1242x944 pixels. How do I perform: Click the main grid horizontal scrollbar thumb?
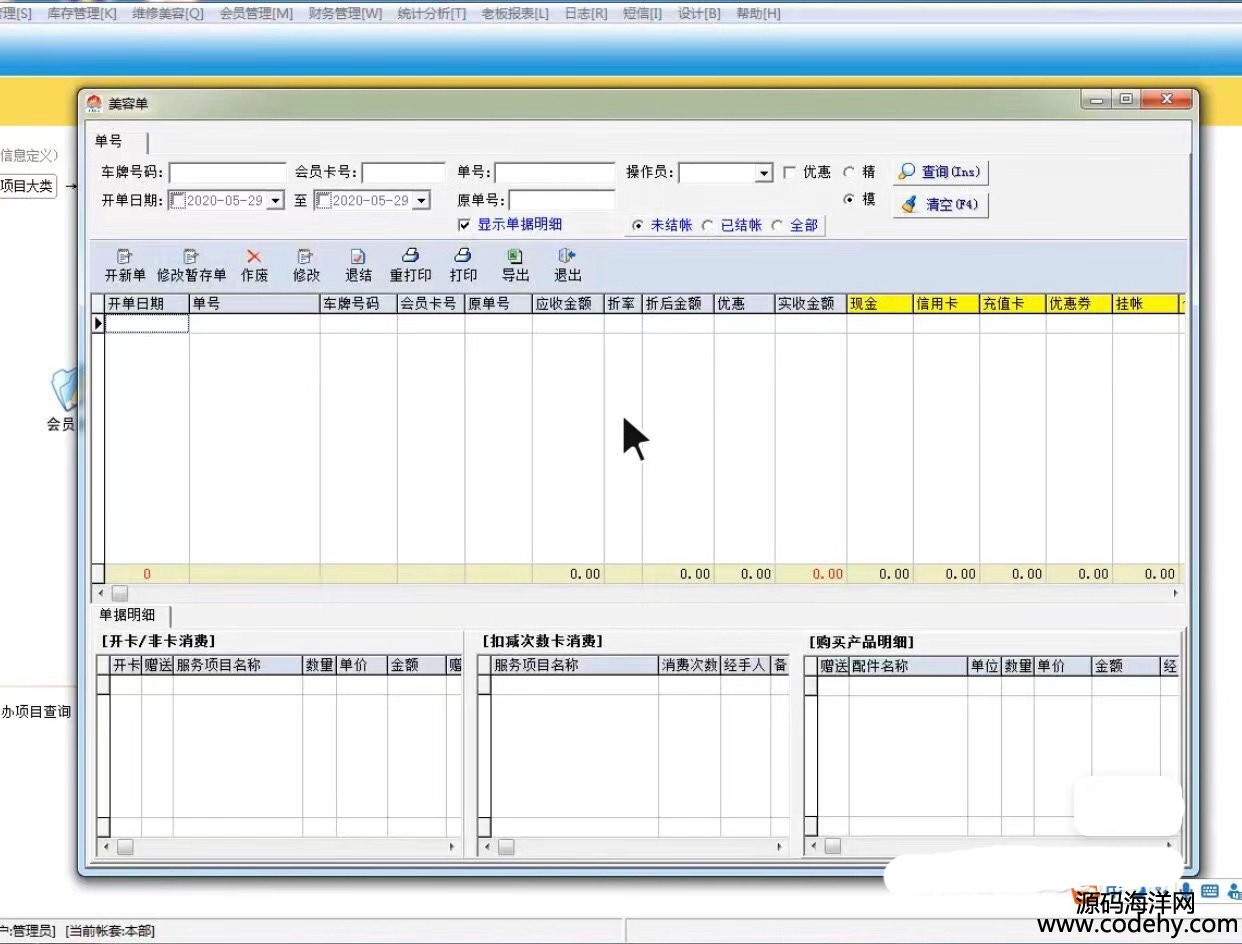pyautogui.click(x=119, y=593)
